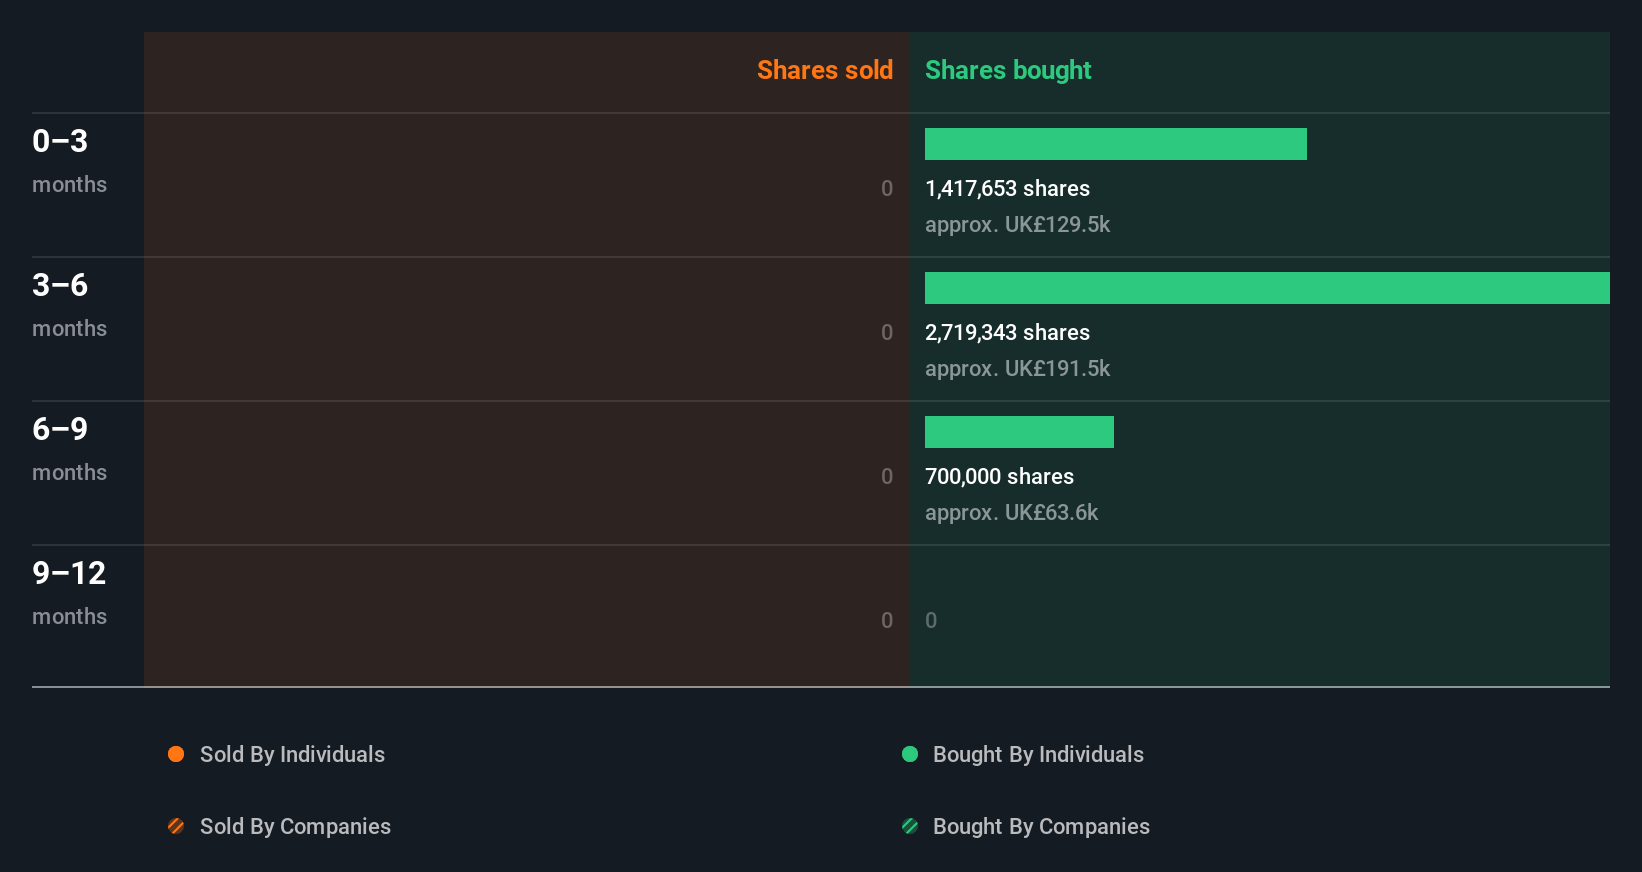Click the '6–9' months row label

[x=60, y=429]
